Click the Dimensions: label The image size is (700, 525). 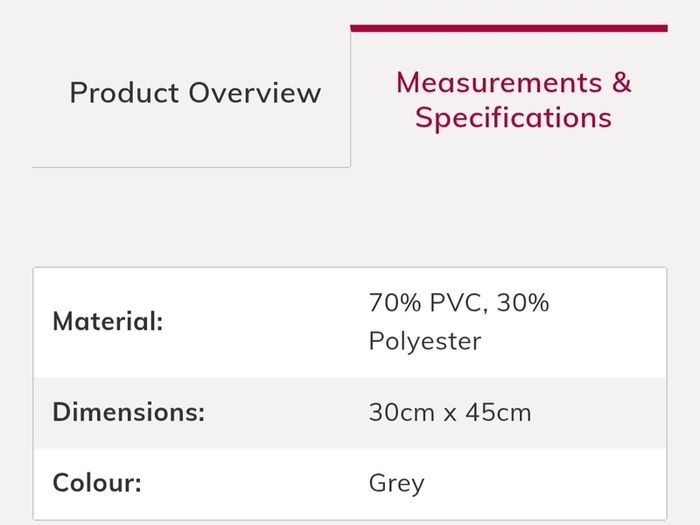(x=129, y=412)
